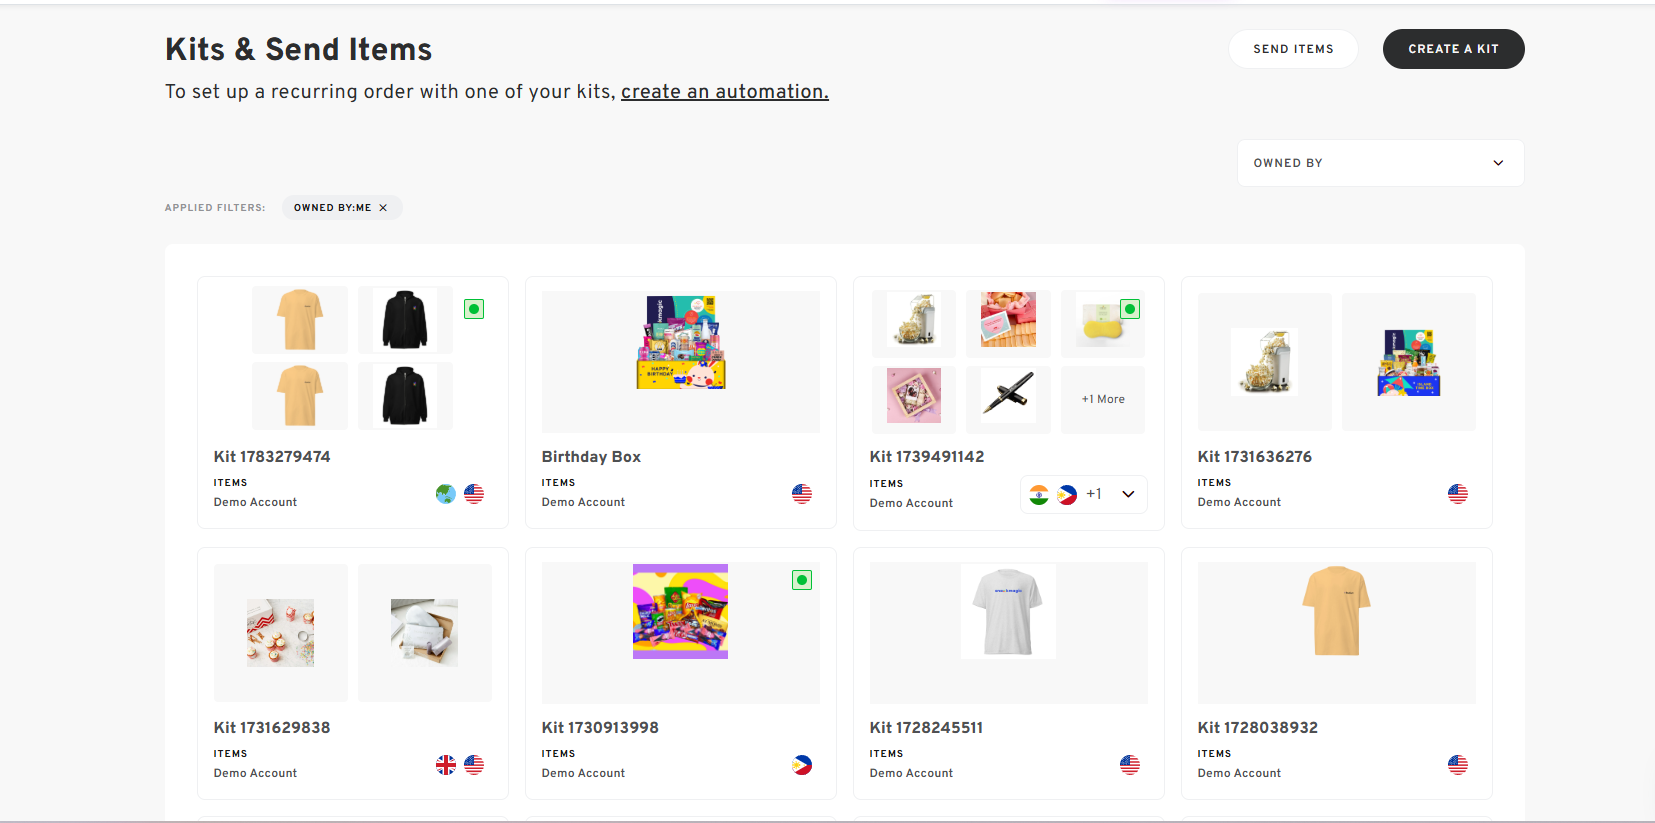Click the UK flag on Kit 1731629838
1655x823 pixels.
pyautogui.click(x=446, y=765)
